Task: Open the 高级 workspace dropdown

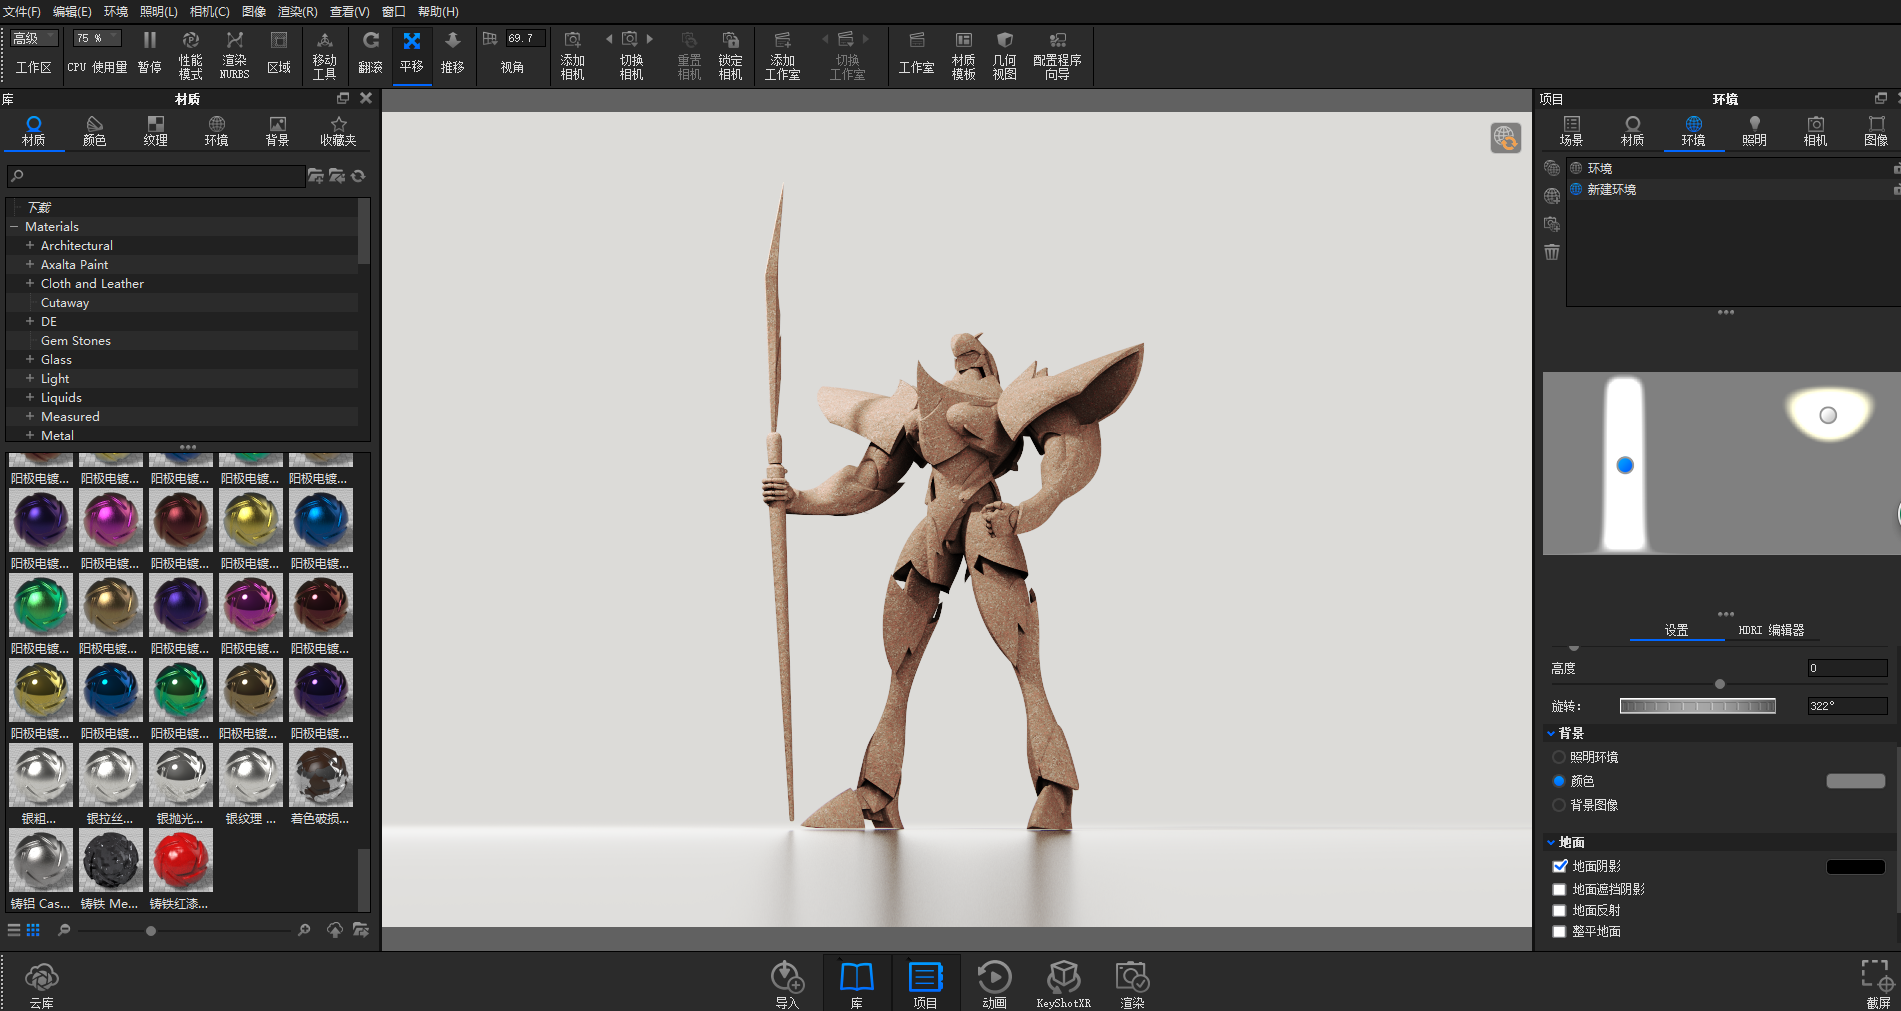Action: point(33,37)
